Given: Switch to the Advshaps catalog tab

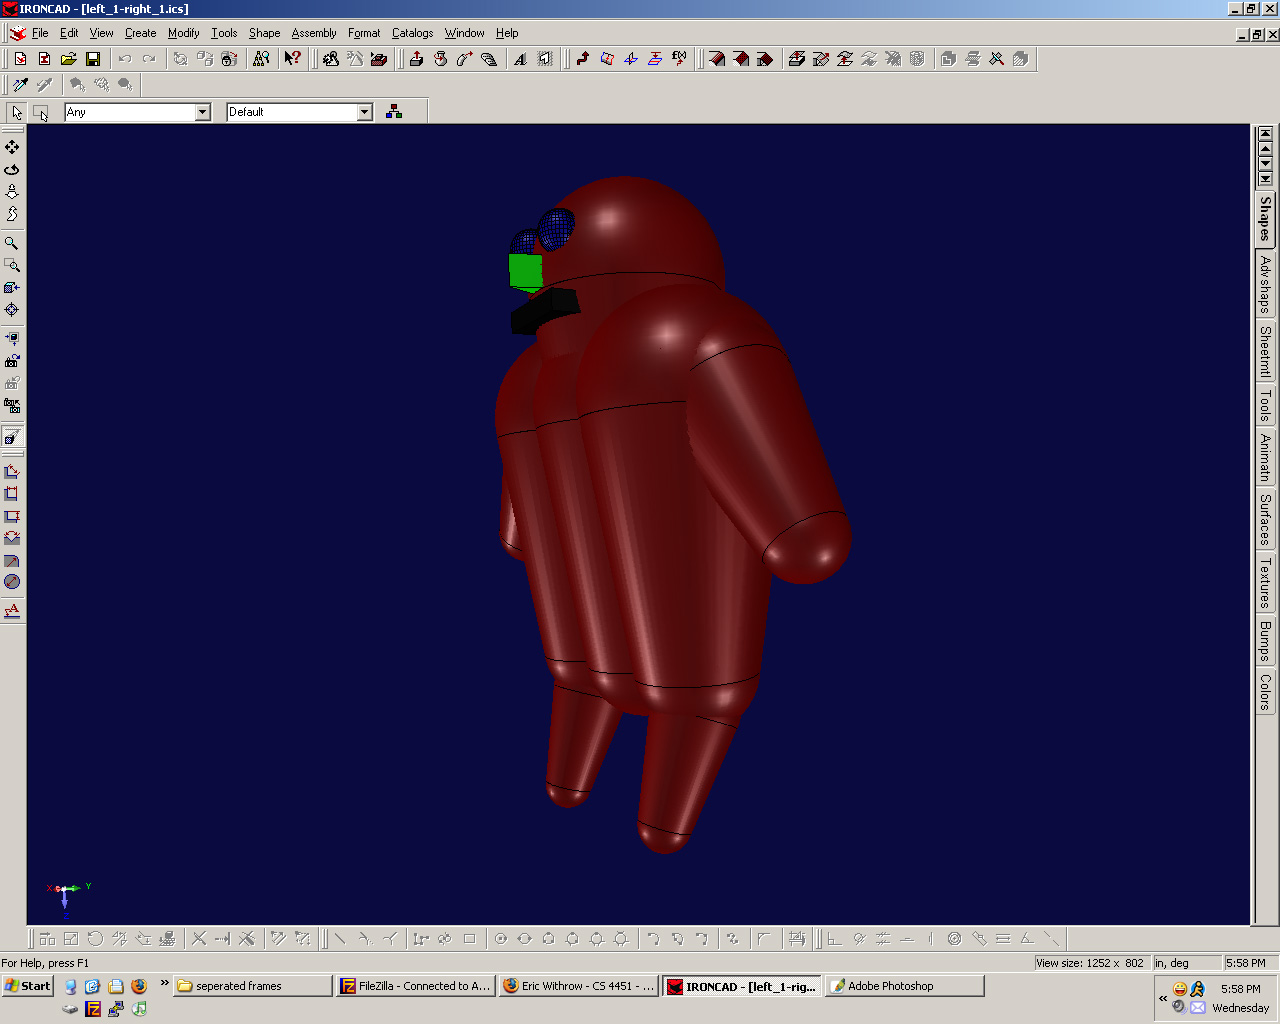Looking at the screenshot, I should click(x=1265, y=284).
